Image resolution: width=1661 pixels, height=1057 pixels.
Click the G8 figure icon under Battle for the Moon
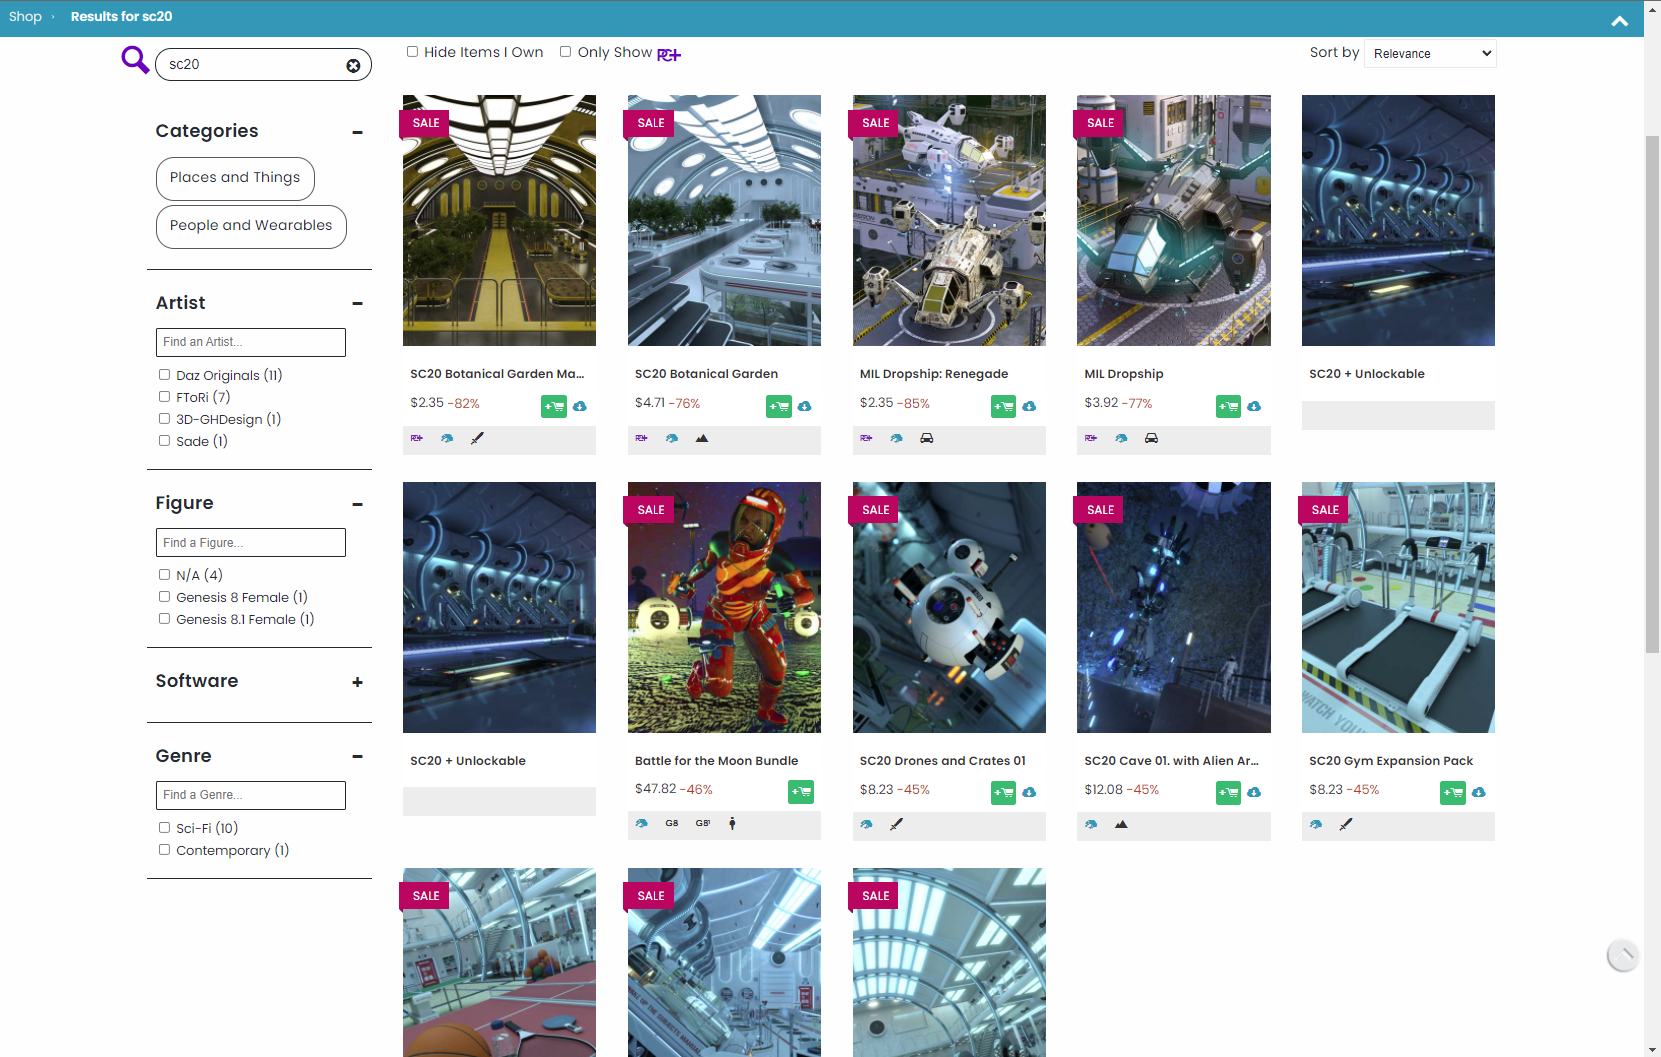(x=672, y=823)
